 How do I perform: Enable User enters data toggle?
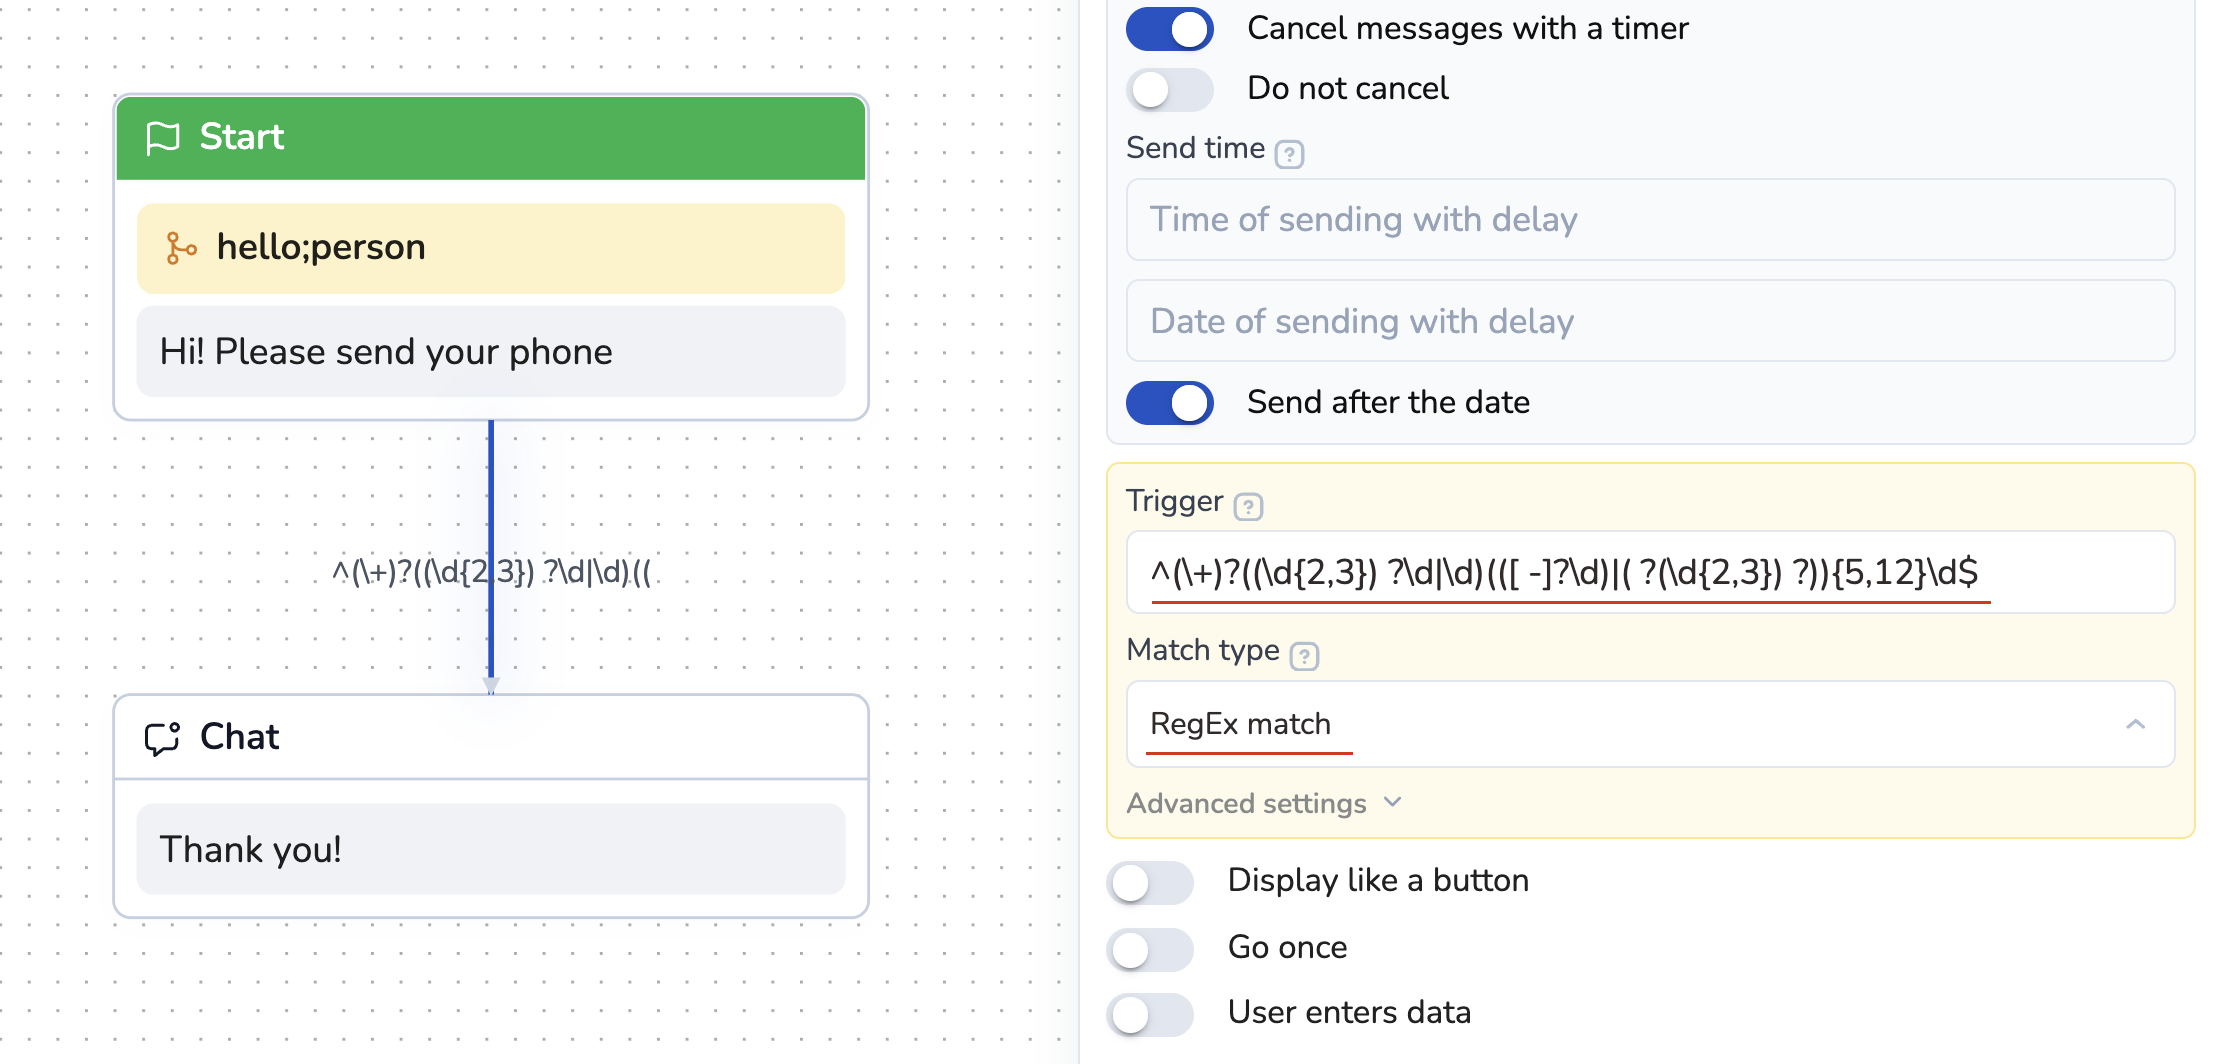1150,1014
